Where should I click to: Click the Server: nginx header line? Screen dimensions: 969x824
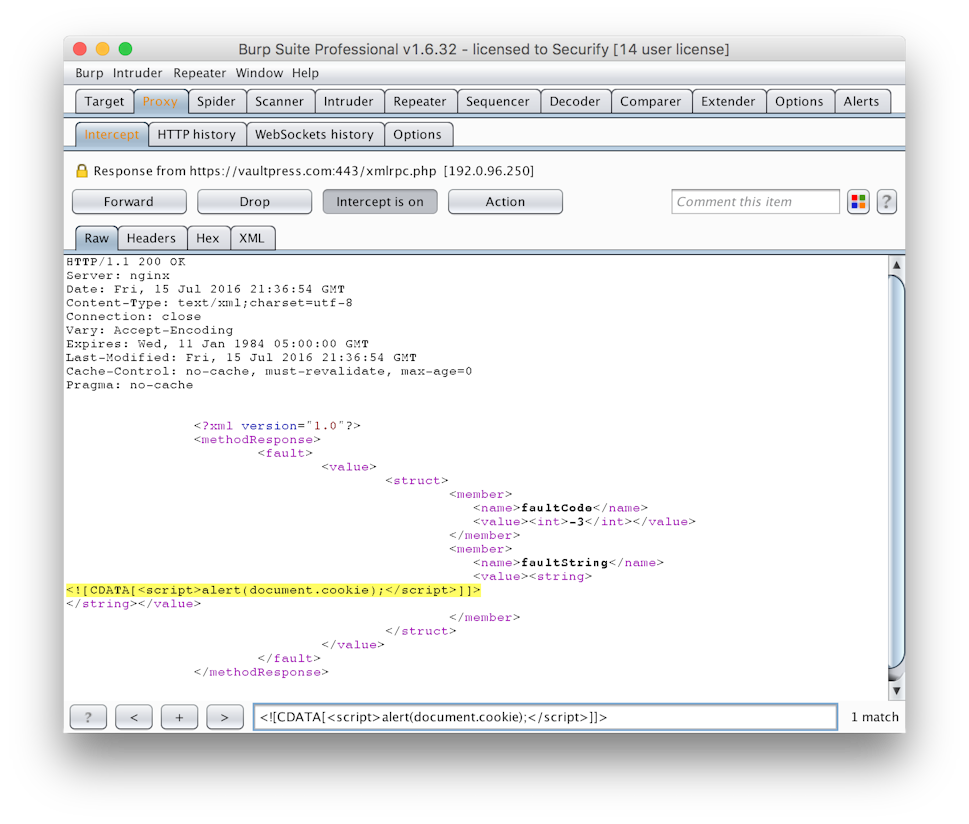[x=118, y=276]
